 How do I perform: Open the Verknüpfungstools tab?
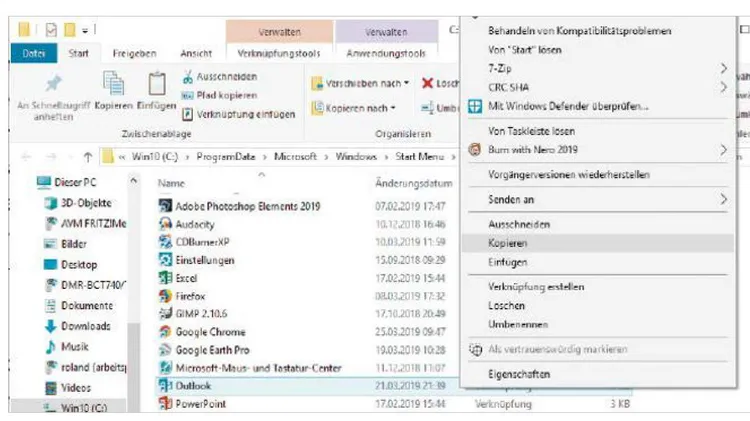pos(279,54)
